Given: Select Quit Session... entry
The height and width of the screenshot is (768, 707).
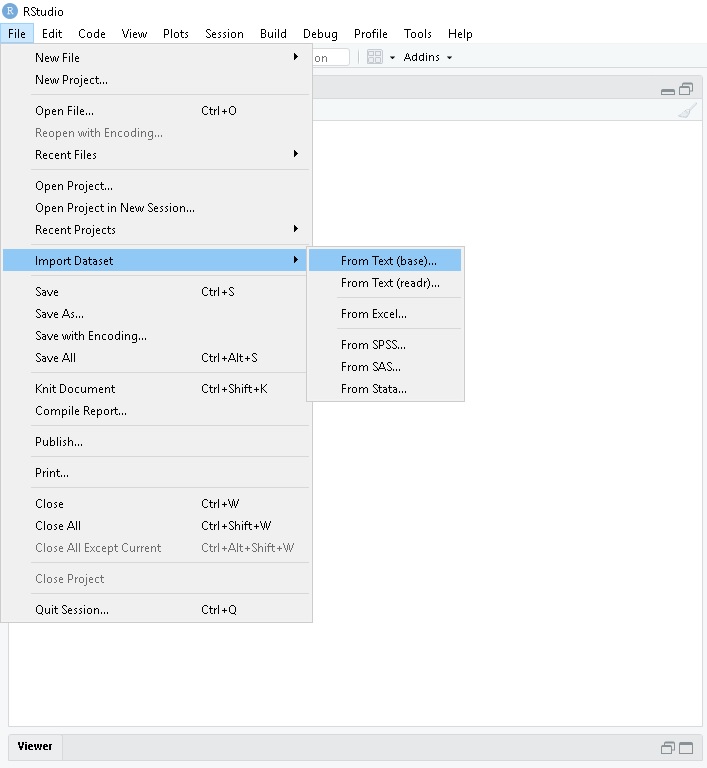Looking at the screenshot, I should coord(157,610).
